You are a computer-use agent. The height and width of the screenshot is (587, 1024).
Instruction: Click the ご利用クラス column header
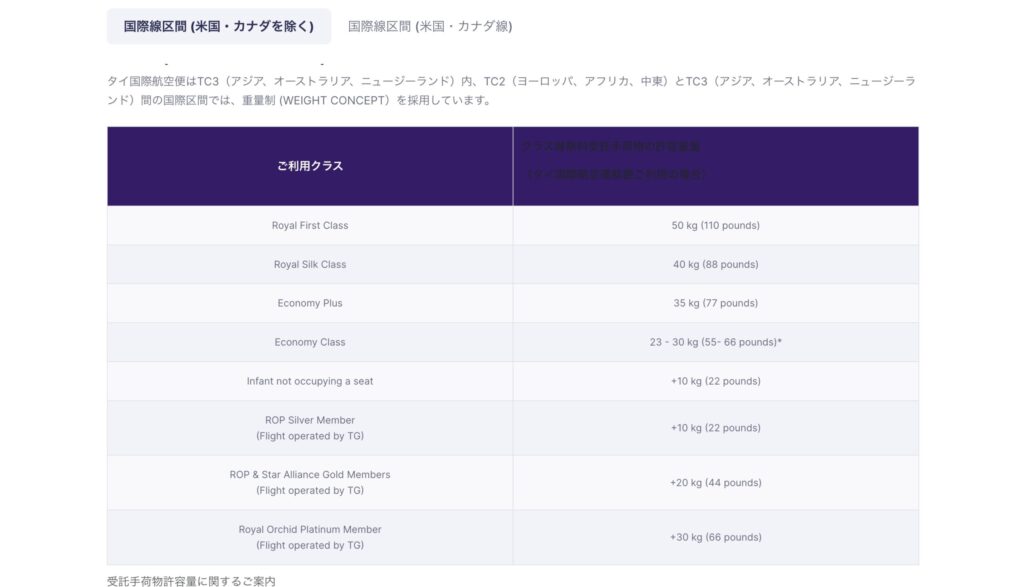pos(310,166)
